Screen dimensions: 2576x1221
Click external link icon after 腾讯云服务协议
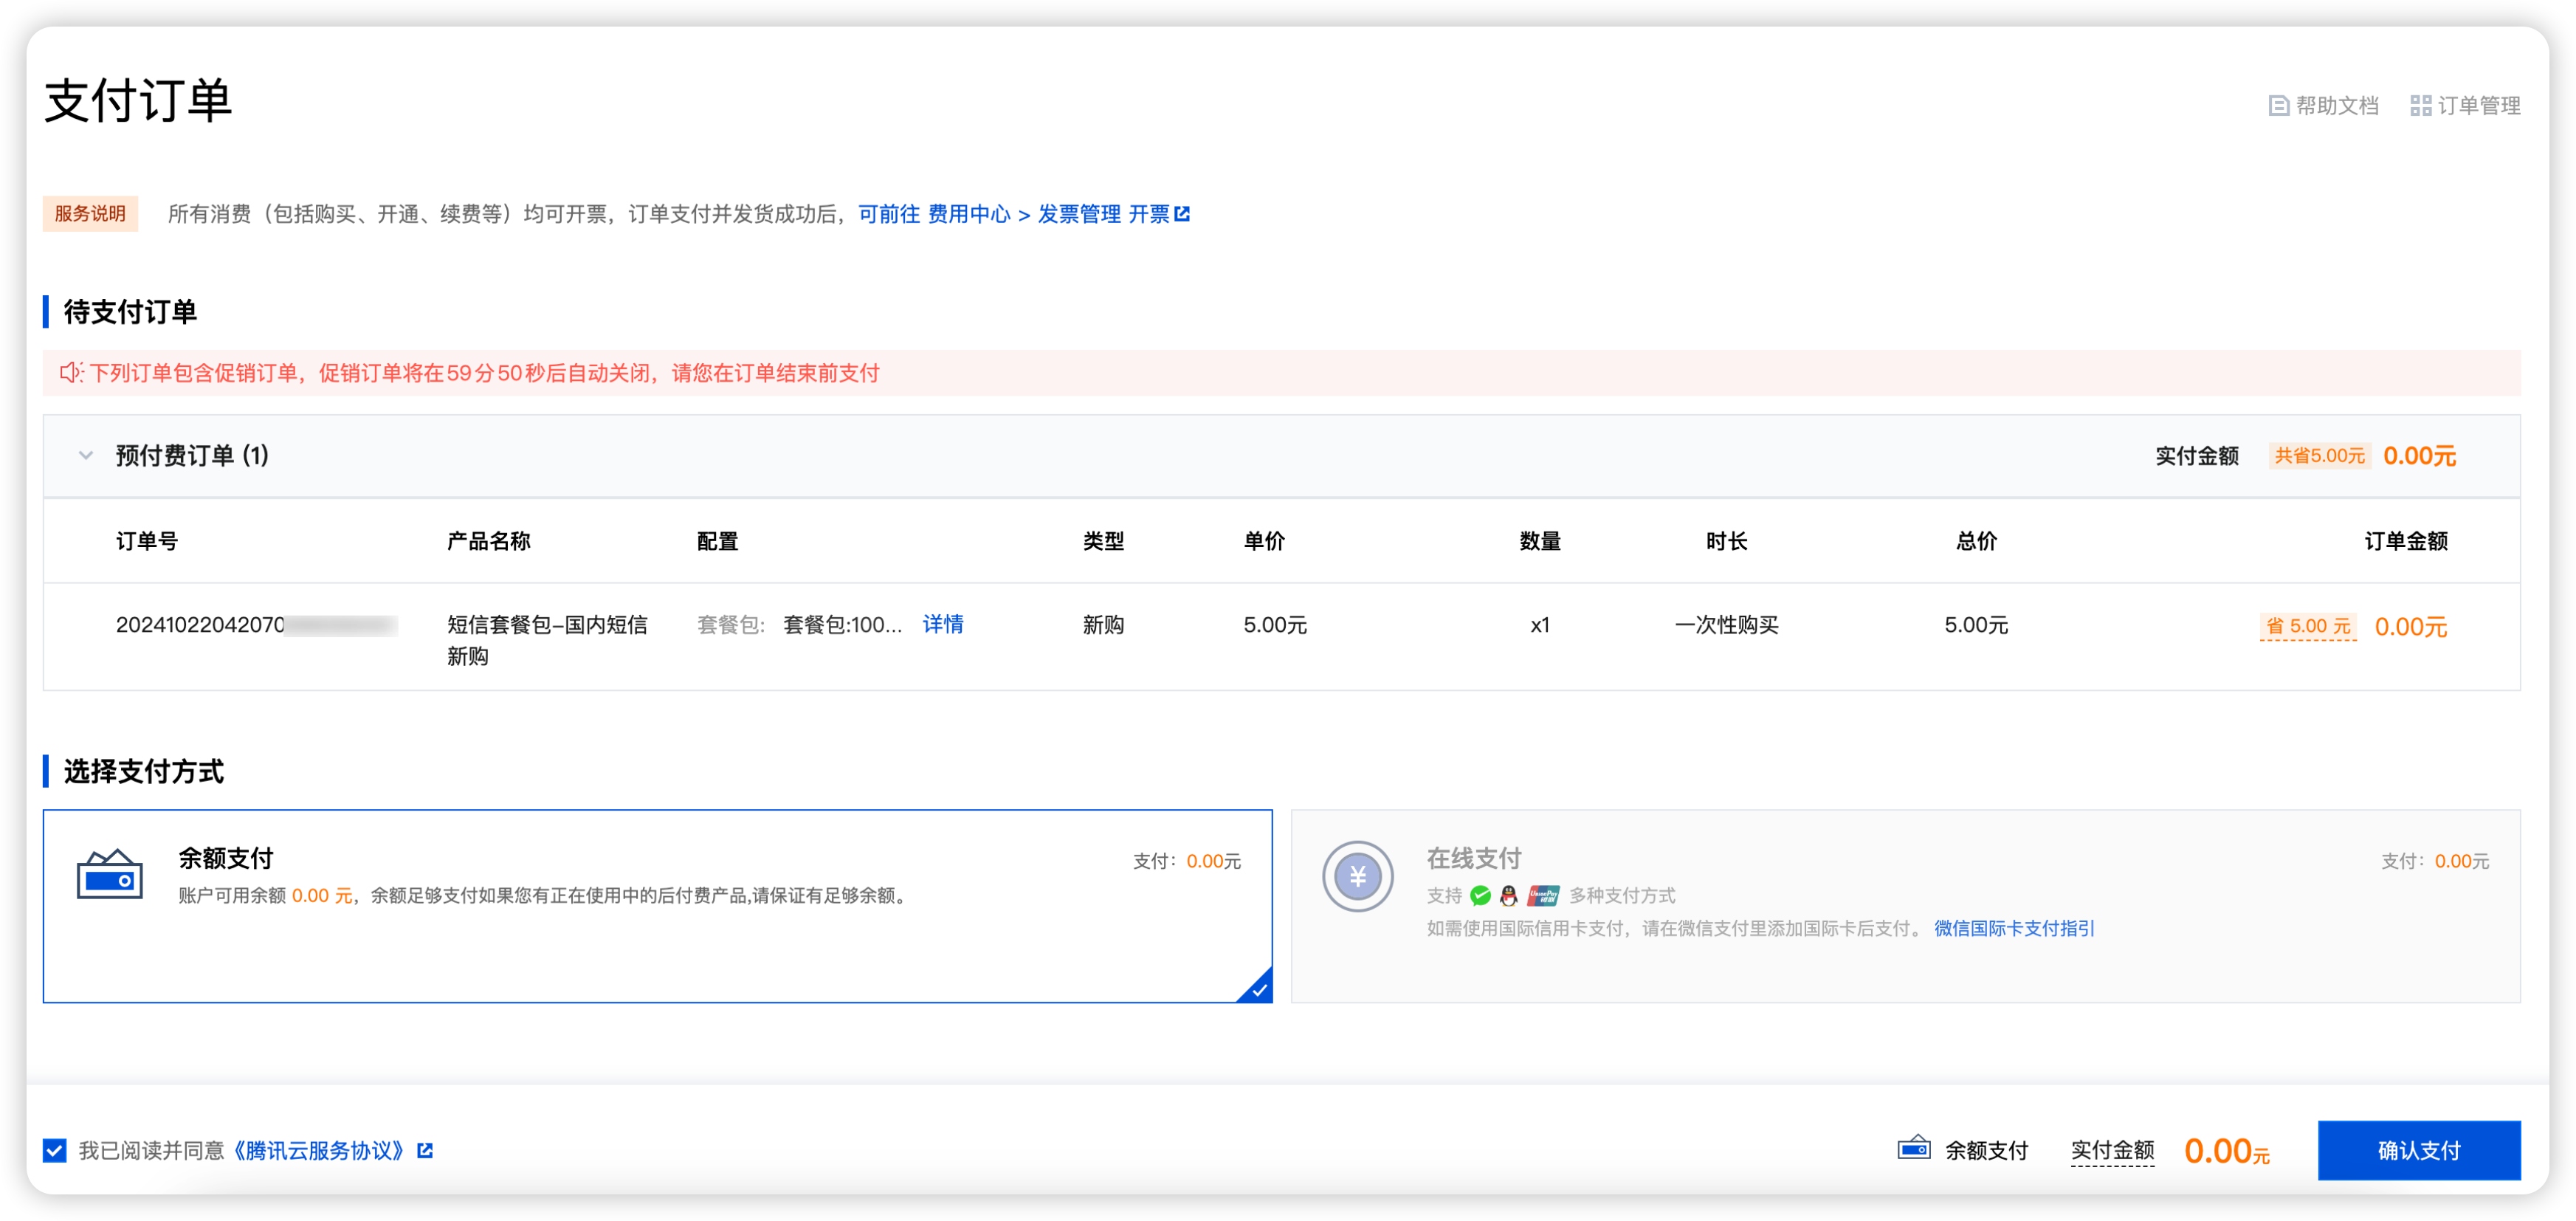pos(425,1151)
